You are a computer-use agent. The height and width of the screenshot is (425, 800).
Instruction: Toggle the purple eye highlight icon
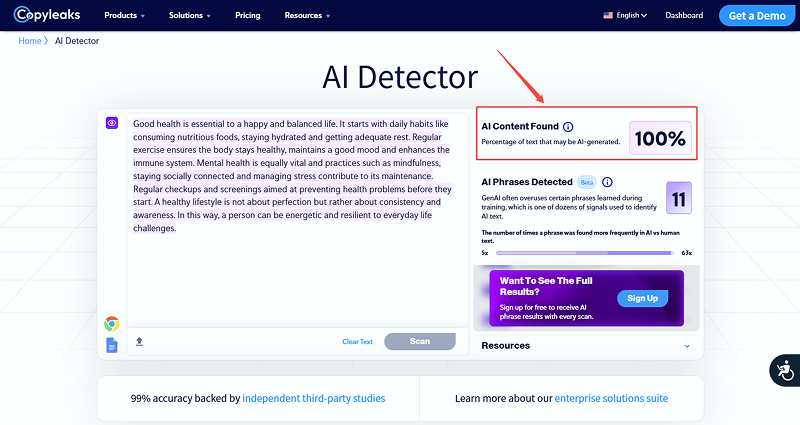click(x=112, y=123)
